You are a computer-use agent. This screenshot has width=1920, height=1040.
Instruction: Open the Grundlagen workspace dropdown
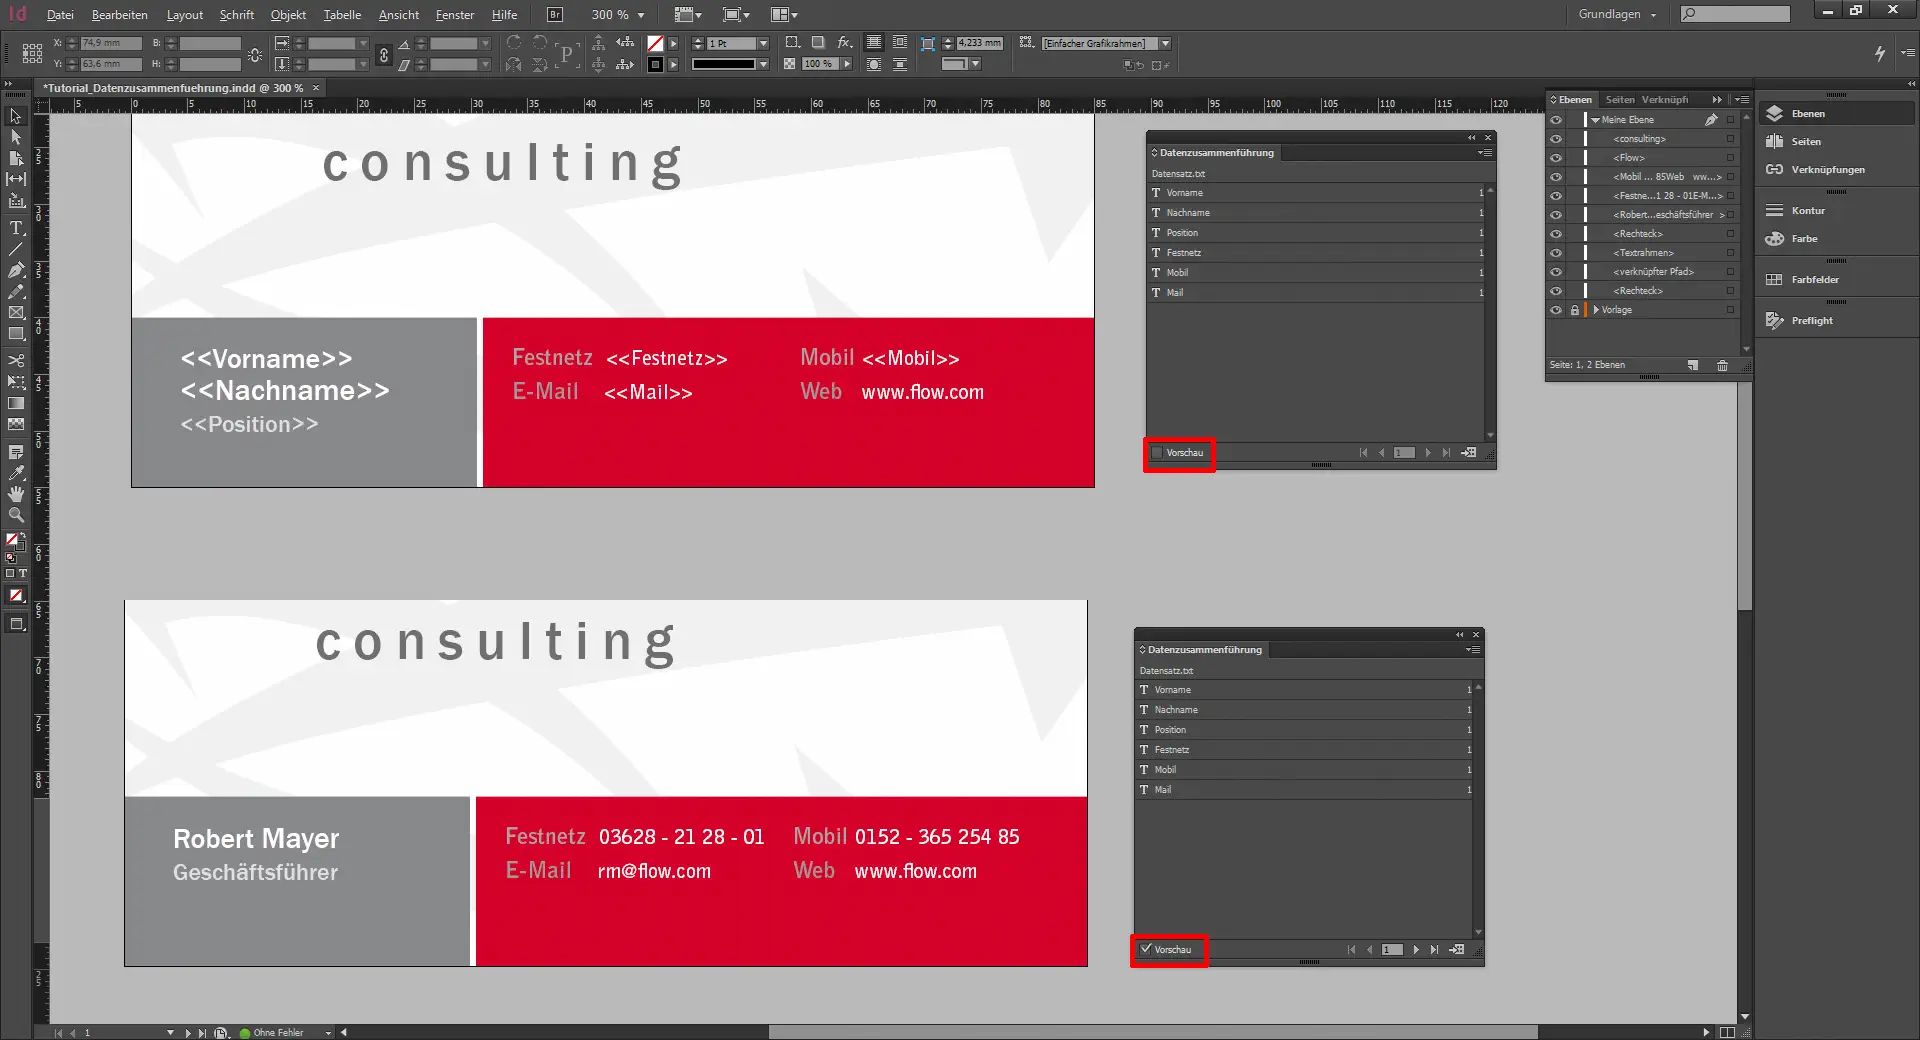coord(1617,15)
